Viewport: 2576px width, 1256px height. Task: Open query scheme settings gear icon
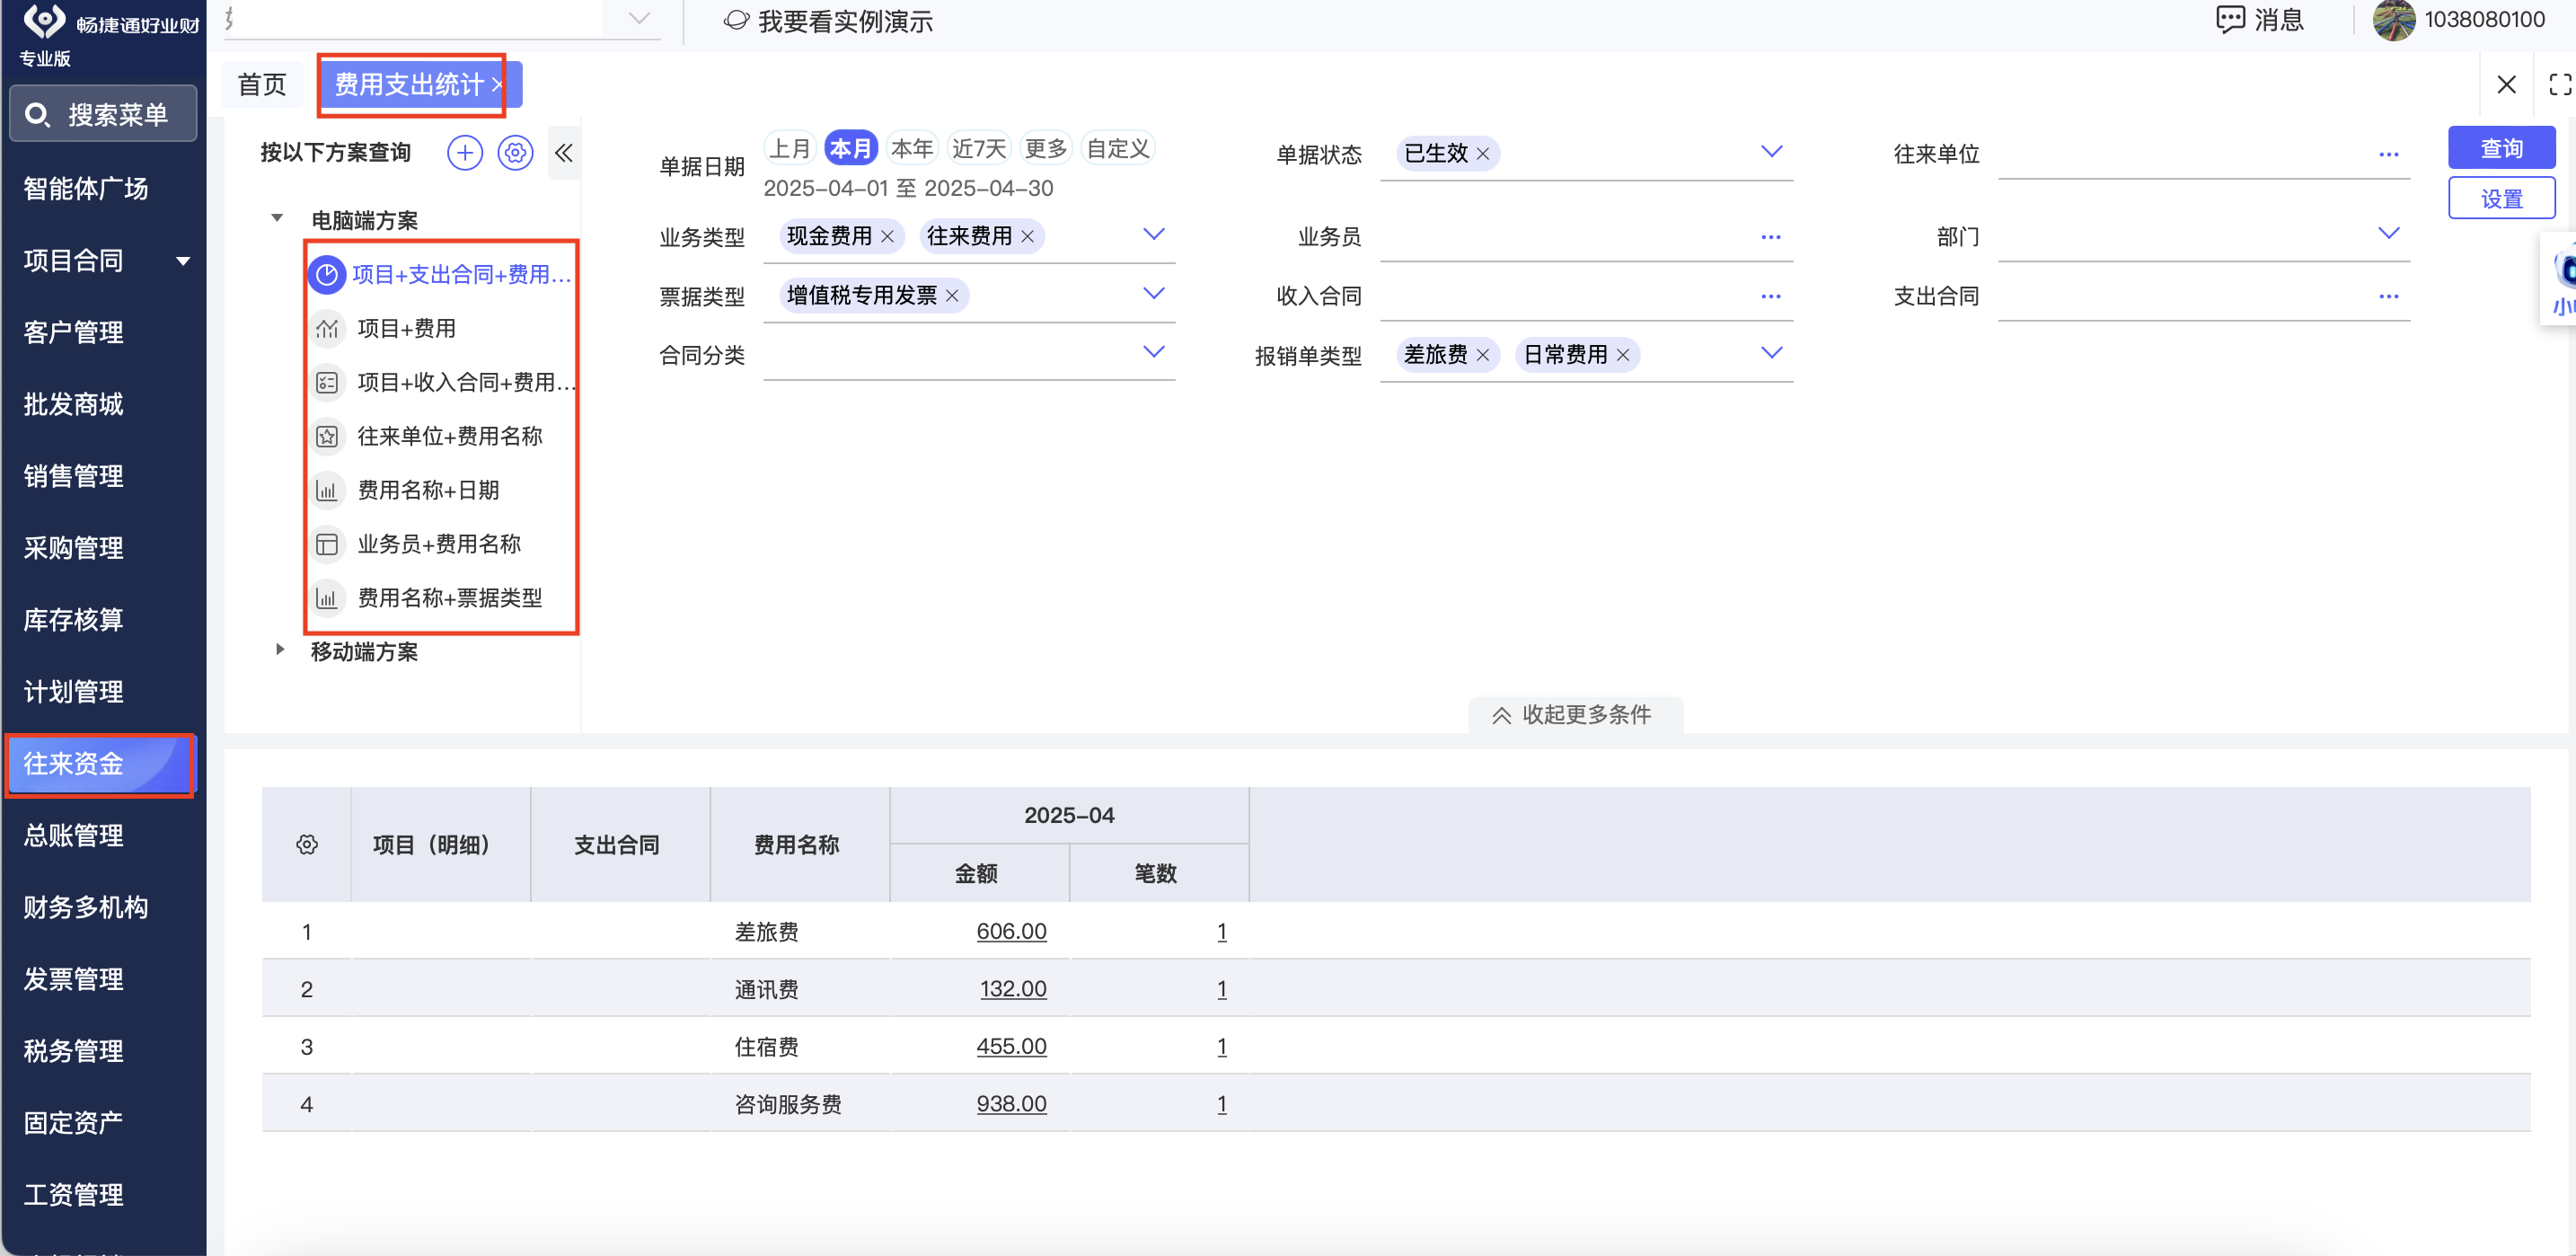[x=515, y=153]
